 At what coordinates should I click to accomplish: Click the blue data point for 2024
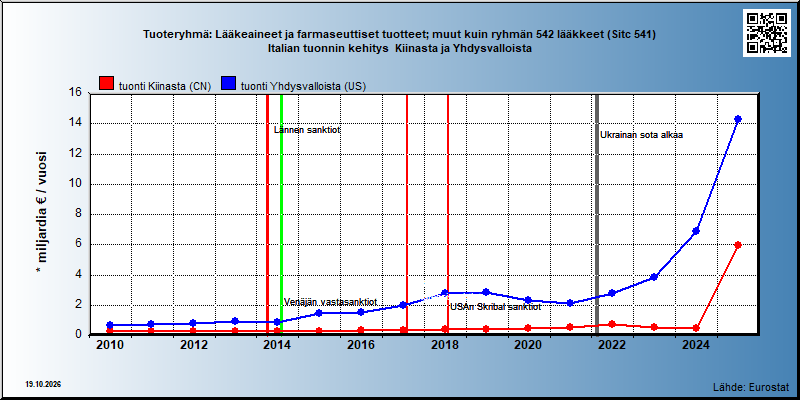pos(696,231)
